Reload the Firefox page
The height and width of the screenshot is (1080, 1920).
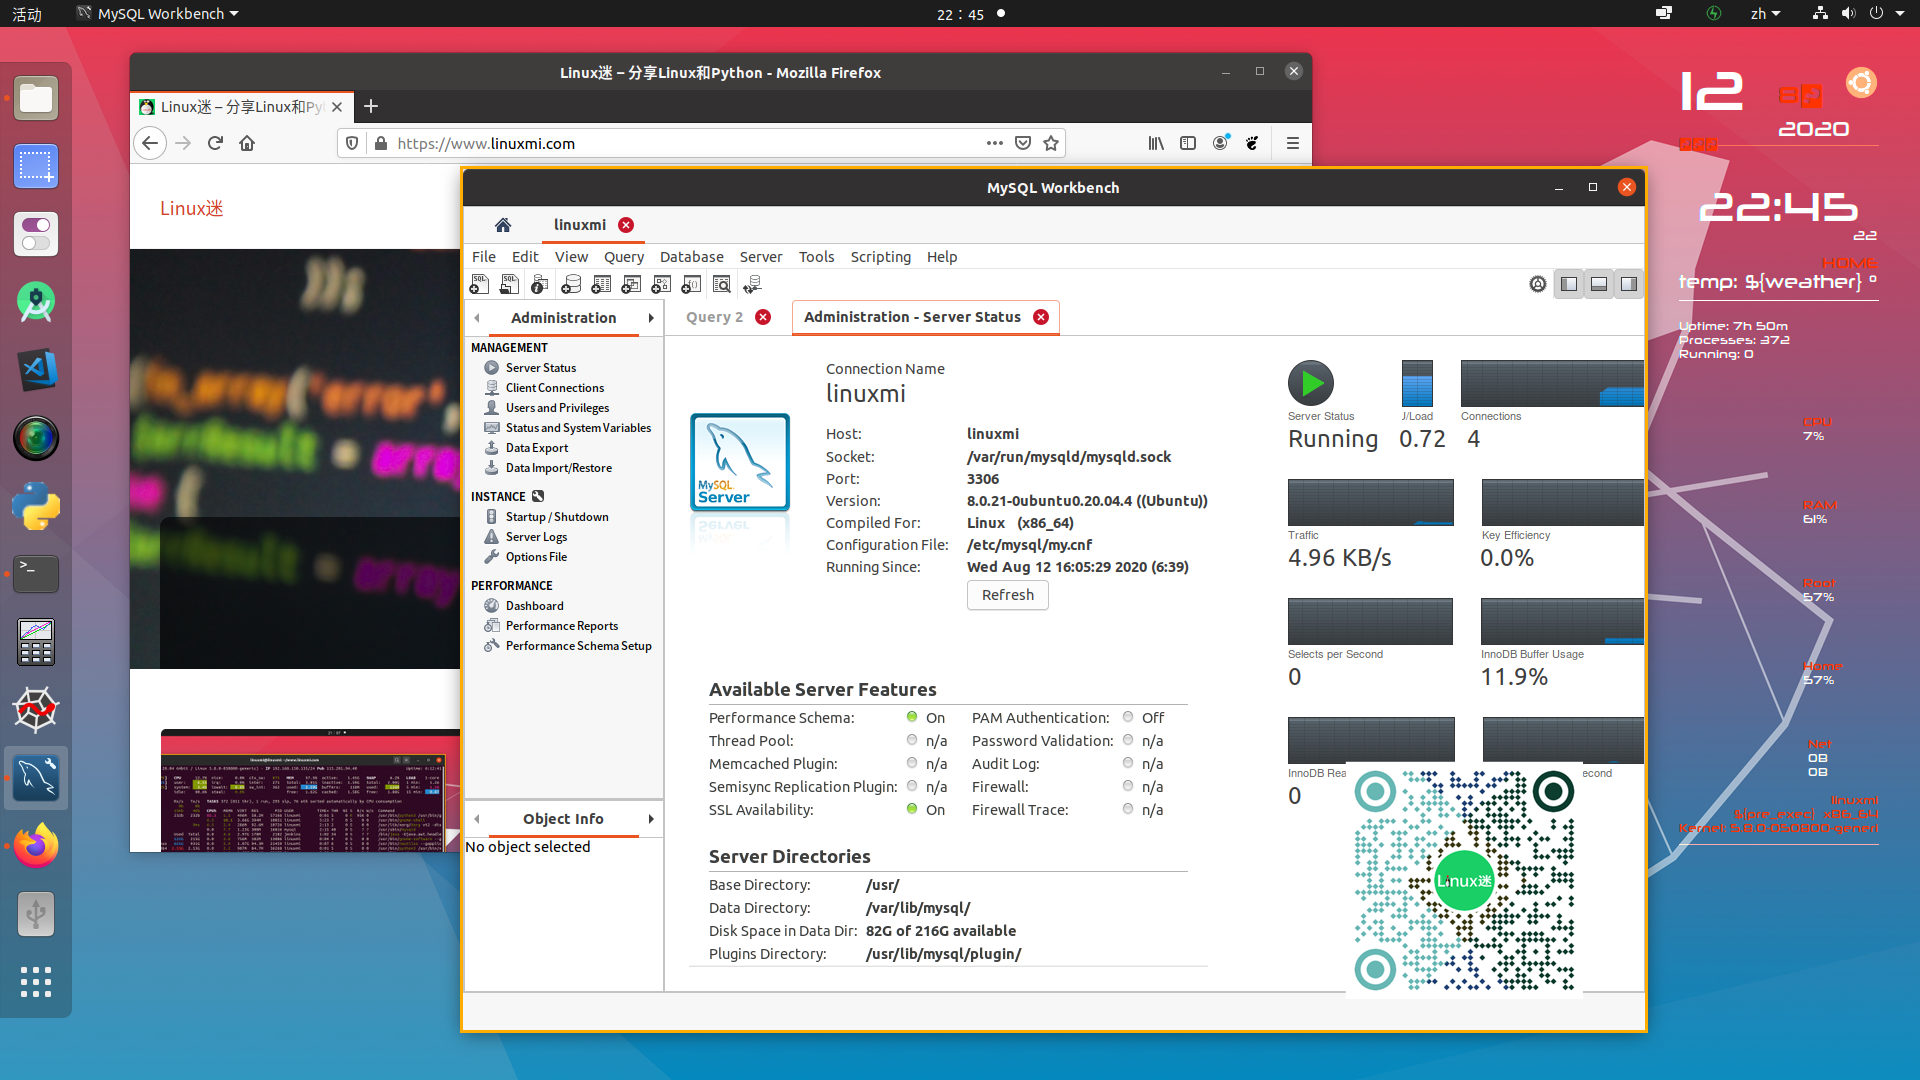(215, 143)
